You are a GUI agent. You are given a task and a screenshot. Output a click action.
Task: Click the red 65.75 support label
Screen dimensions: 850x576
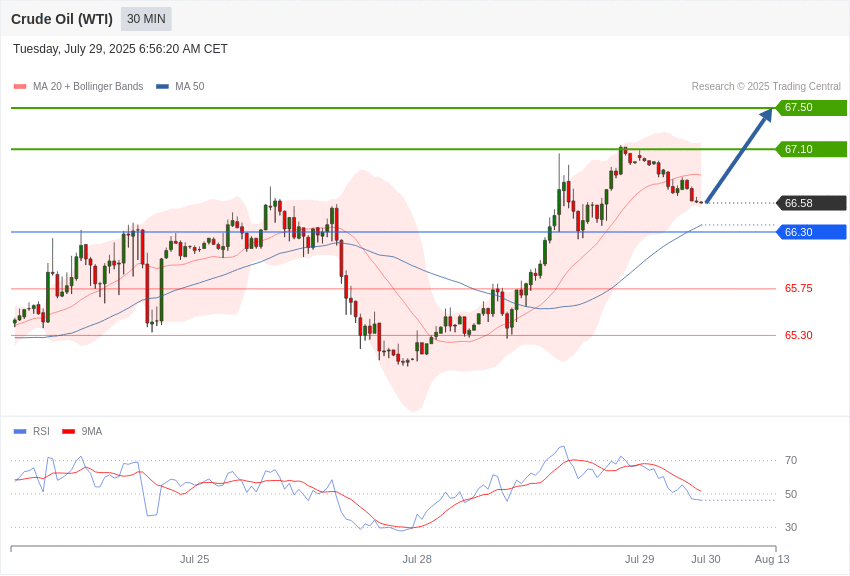point(799,288)
